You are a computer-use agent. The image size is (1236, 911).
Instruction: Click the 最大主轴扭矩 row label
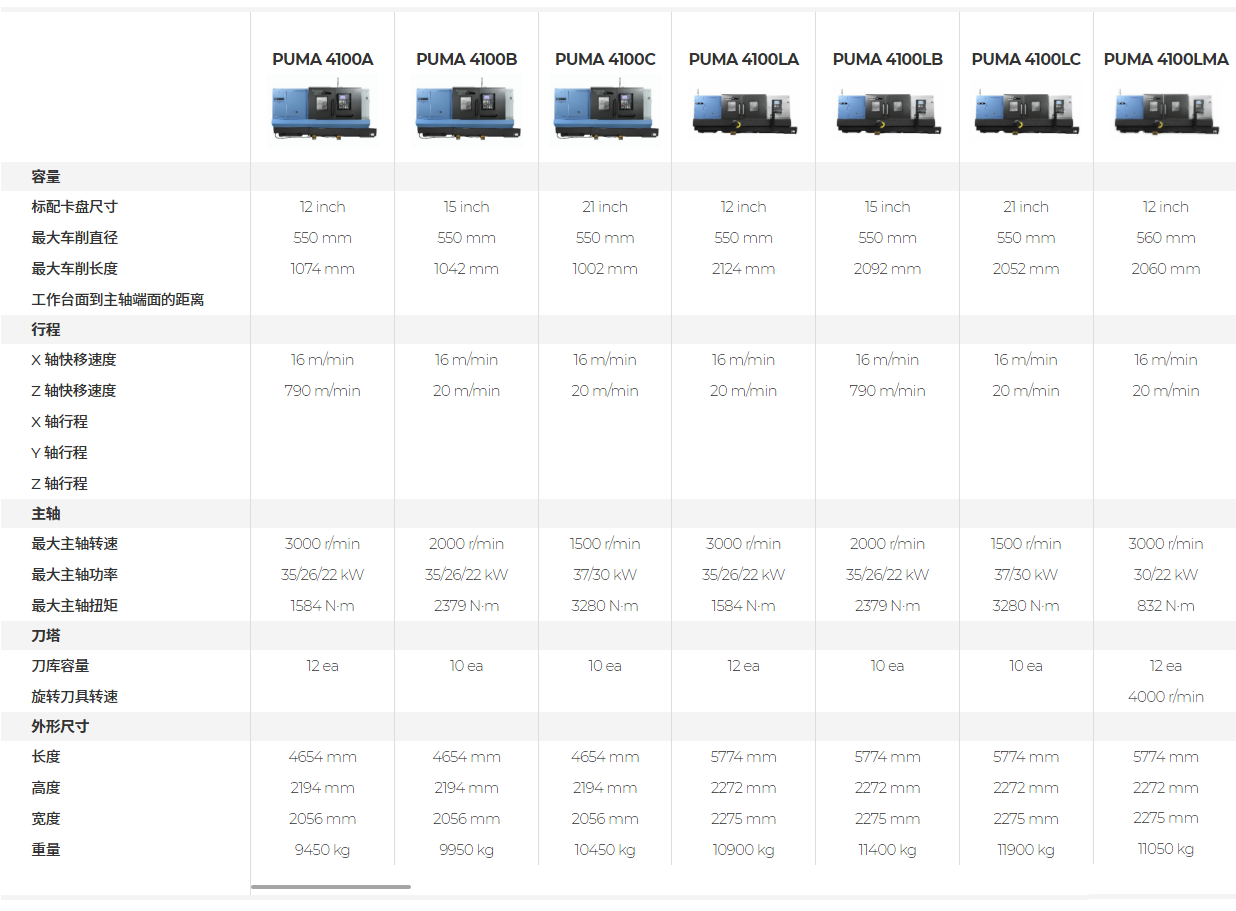pyautogui.click(x=74, y=606)
